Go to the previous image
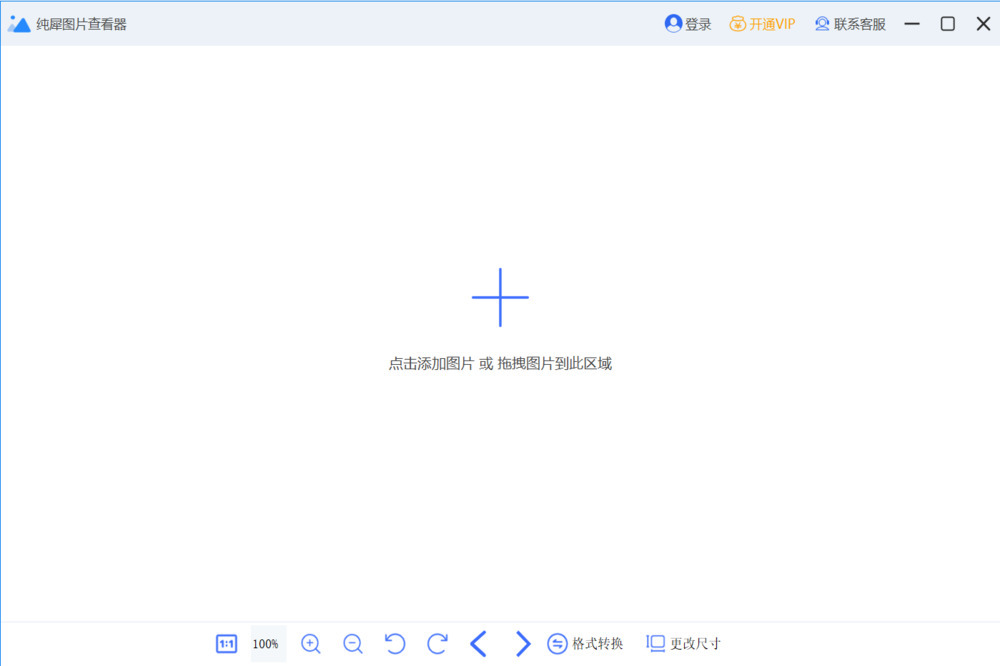The image size is (1000, 666). 479,644
